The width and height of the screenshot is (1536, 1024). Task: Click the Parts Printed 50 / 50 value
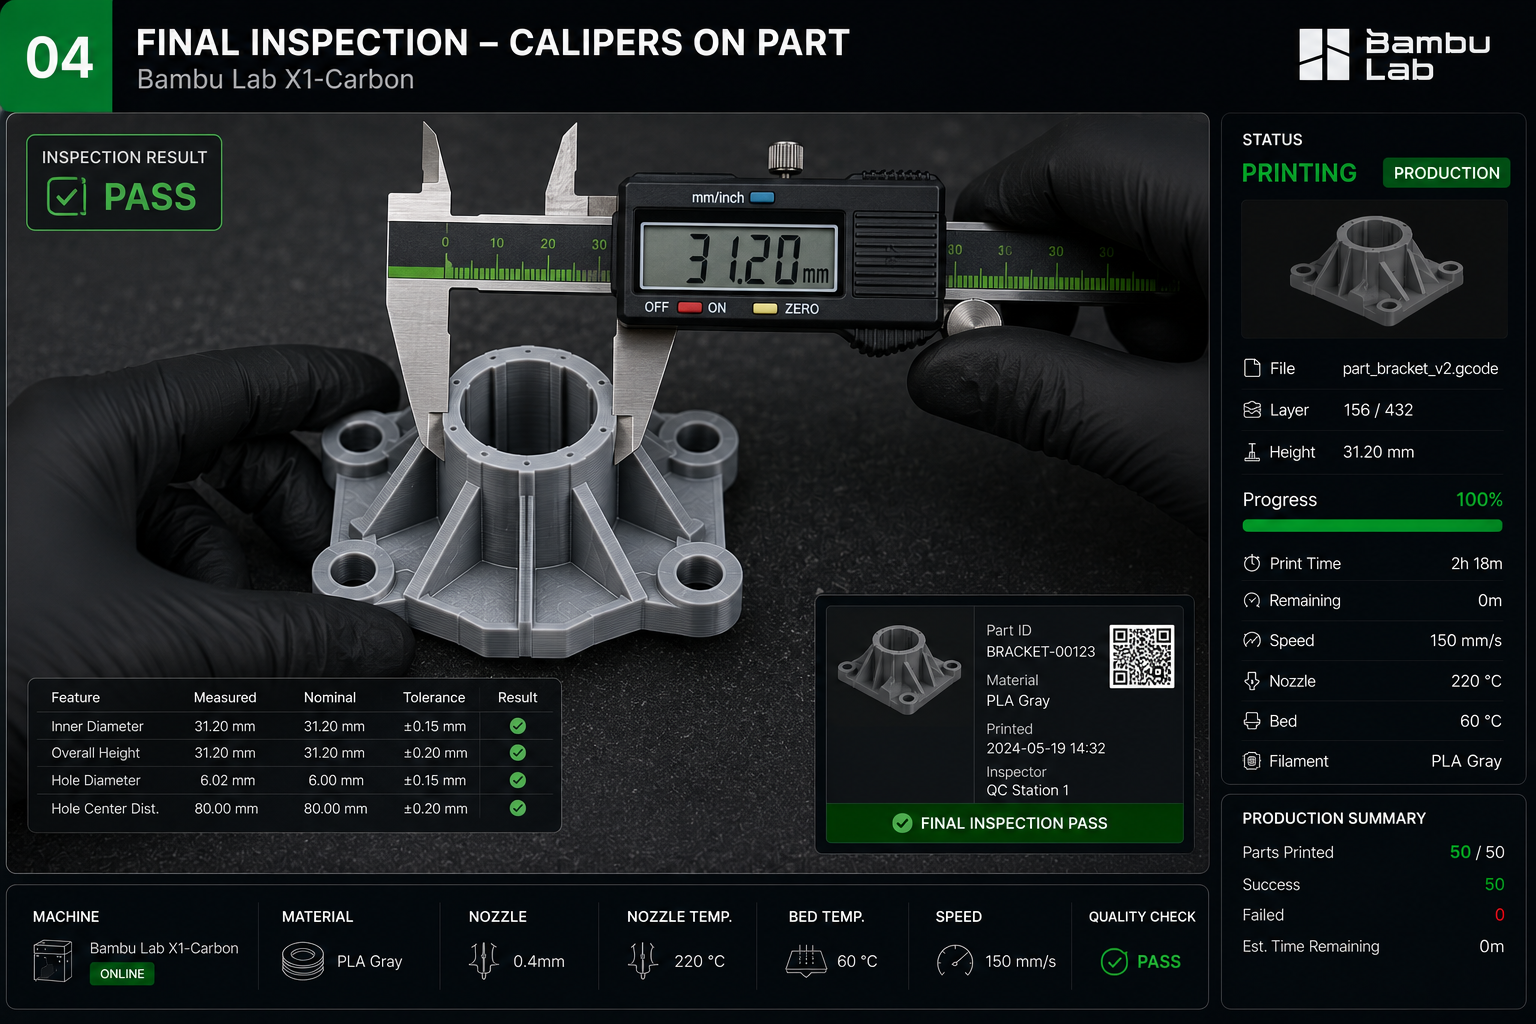point(1477,852)
